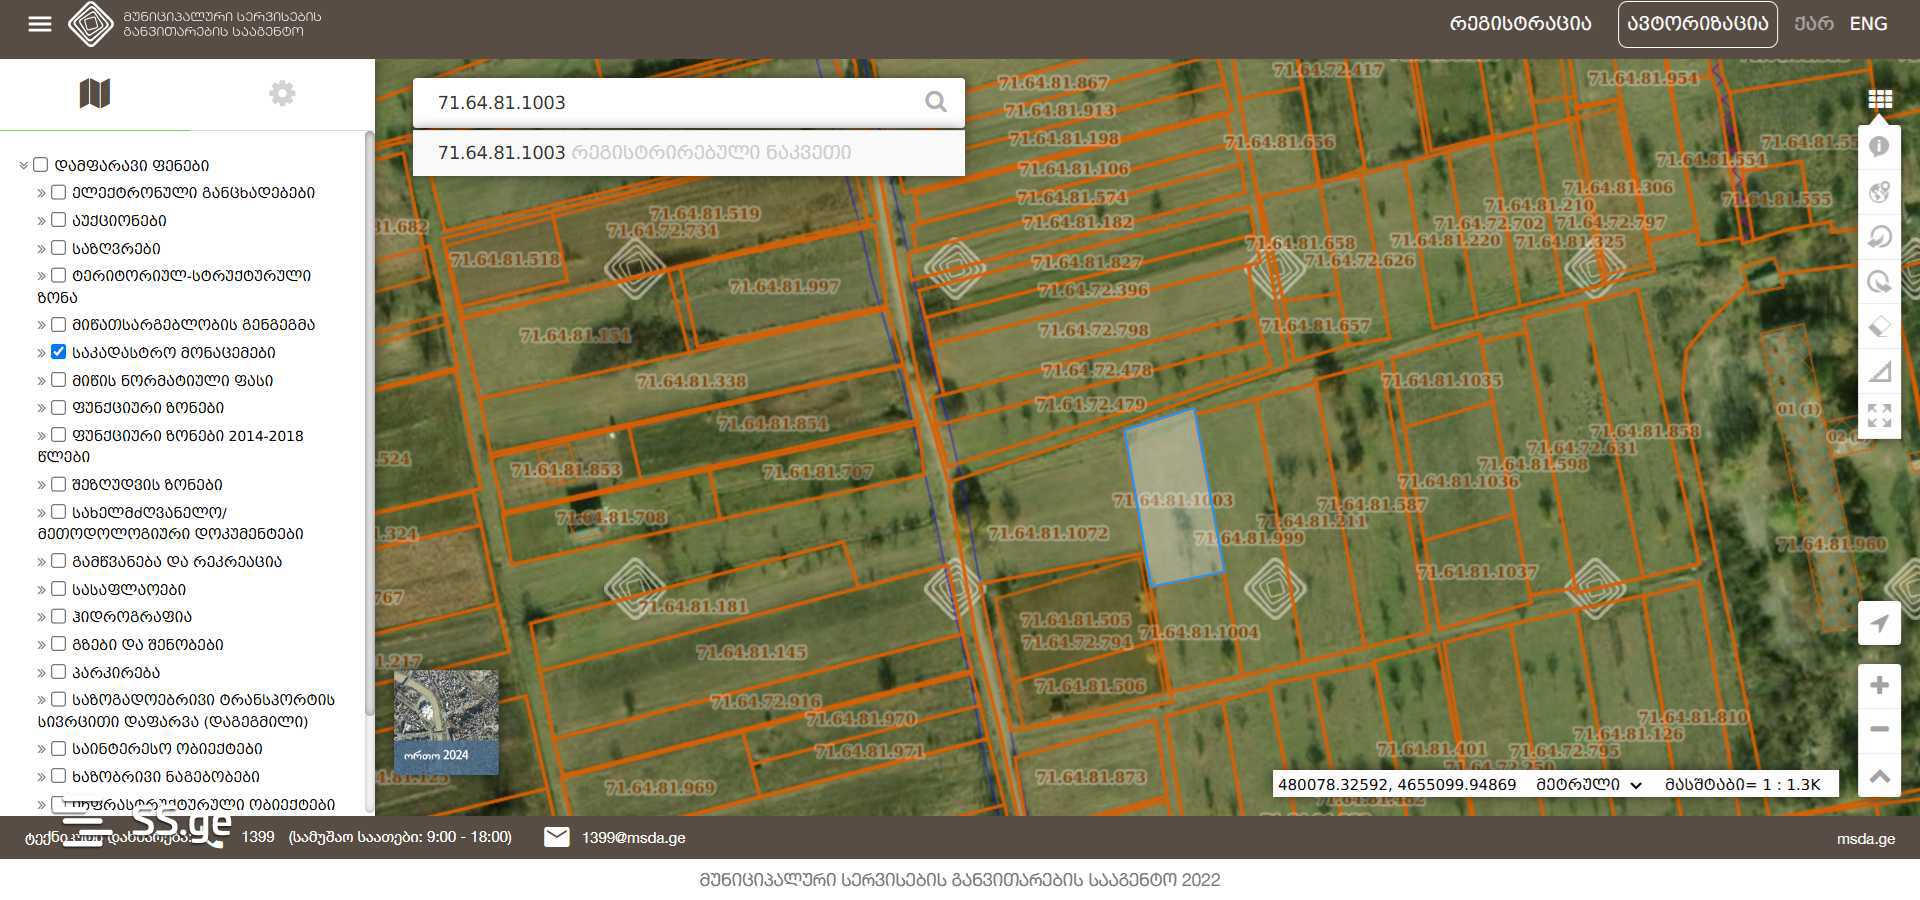The width and height of the screenshot is (1920, 900).
Task: Click the locate me arrow icon
Action: coord(1879,624)
